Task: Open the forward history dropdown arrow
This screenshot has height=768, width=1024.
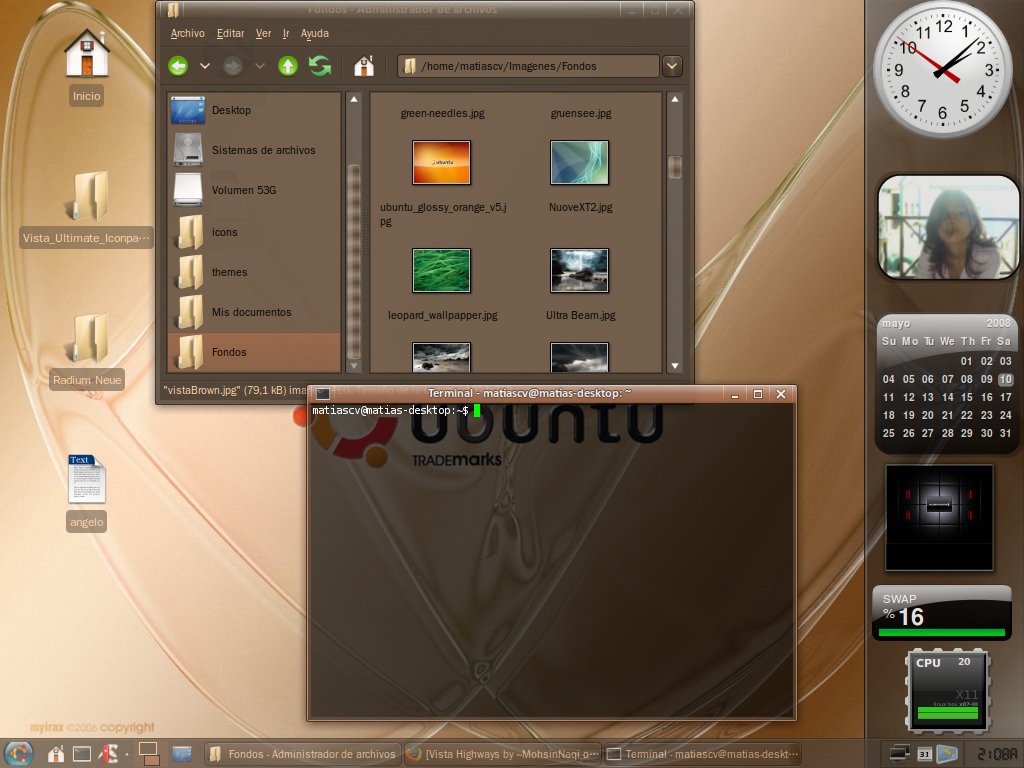Action: [259, 66]
